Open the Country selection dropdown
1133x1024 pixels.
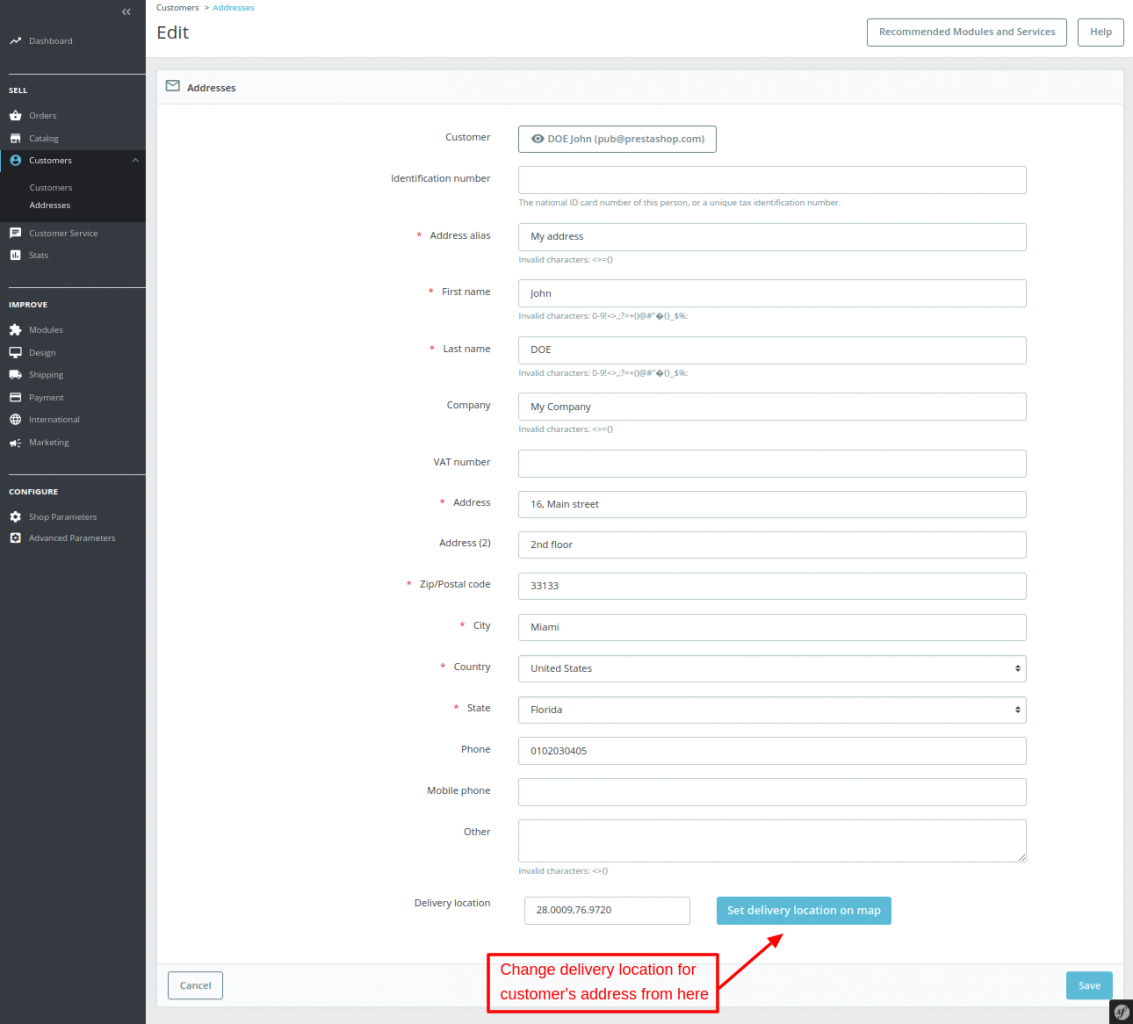(772, 668)
